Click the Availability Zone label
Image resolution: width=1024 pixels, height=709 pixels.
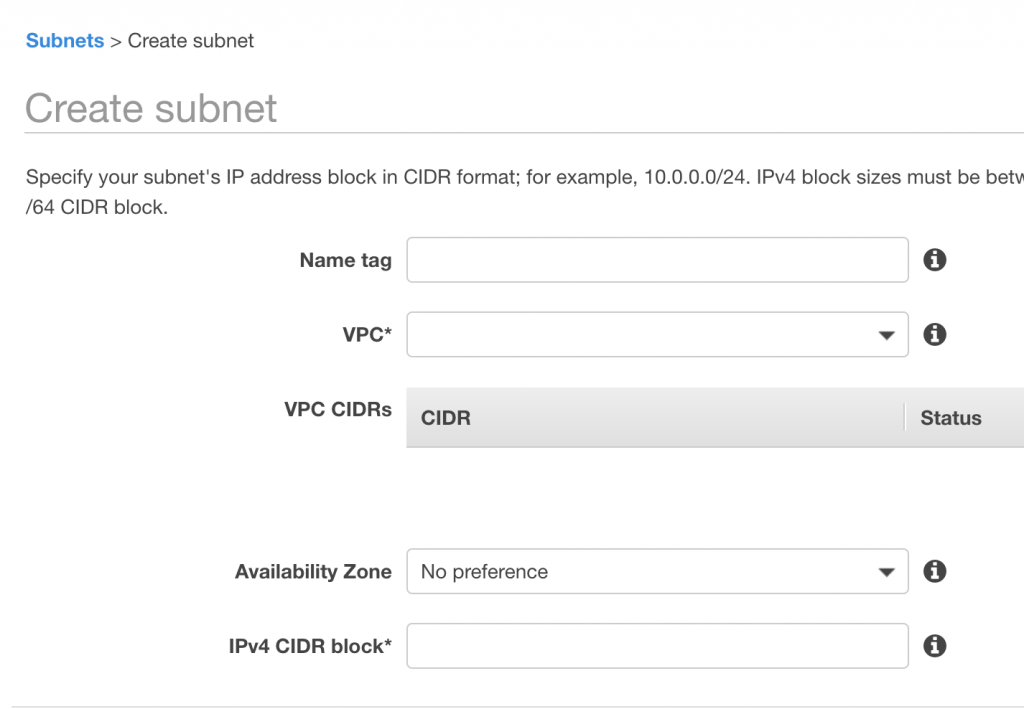(313, 571)
